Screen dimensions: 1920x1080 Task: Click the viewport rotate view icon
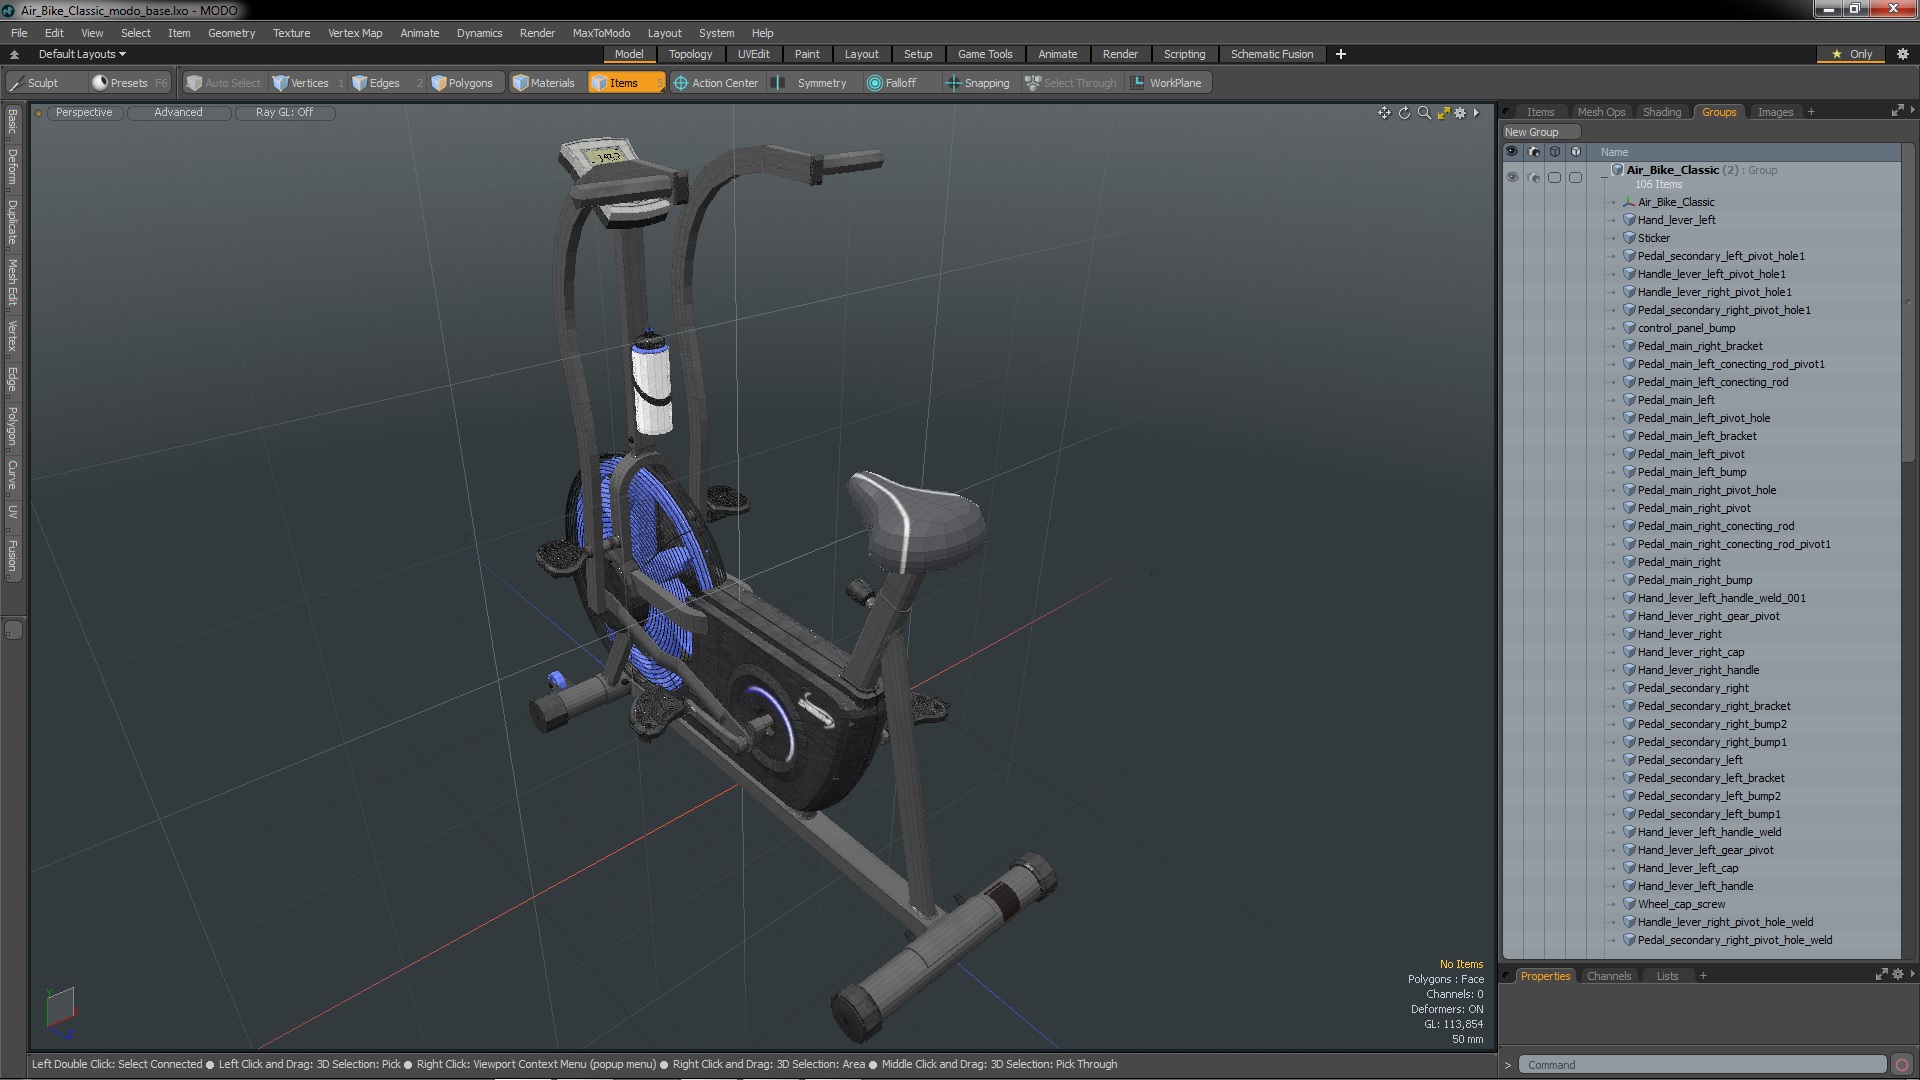tap(1404, 113)
